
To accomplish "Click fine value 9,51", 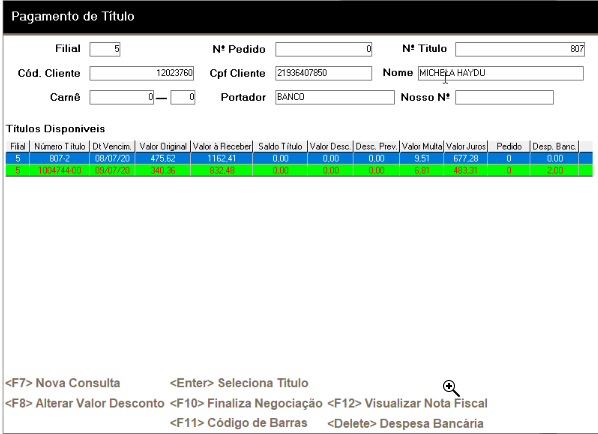I will click(422, 158).
